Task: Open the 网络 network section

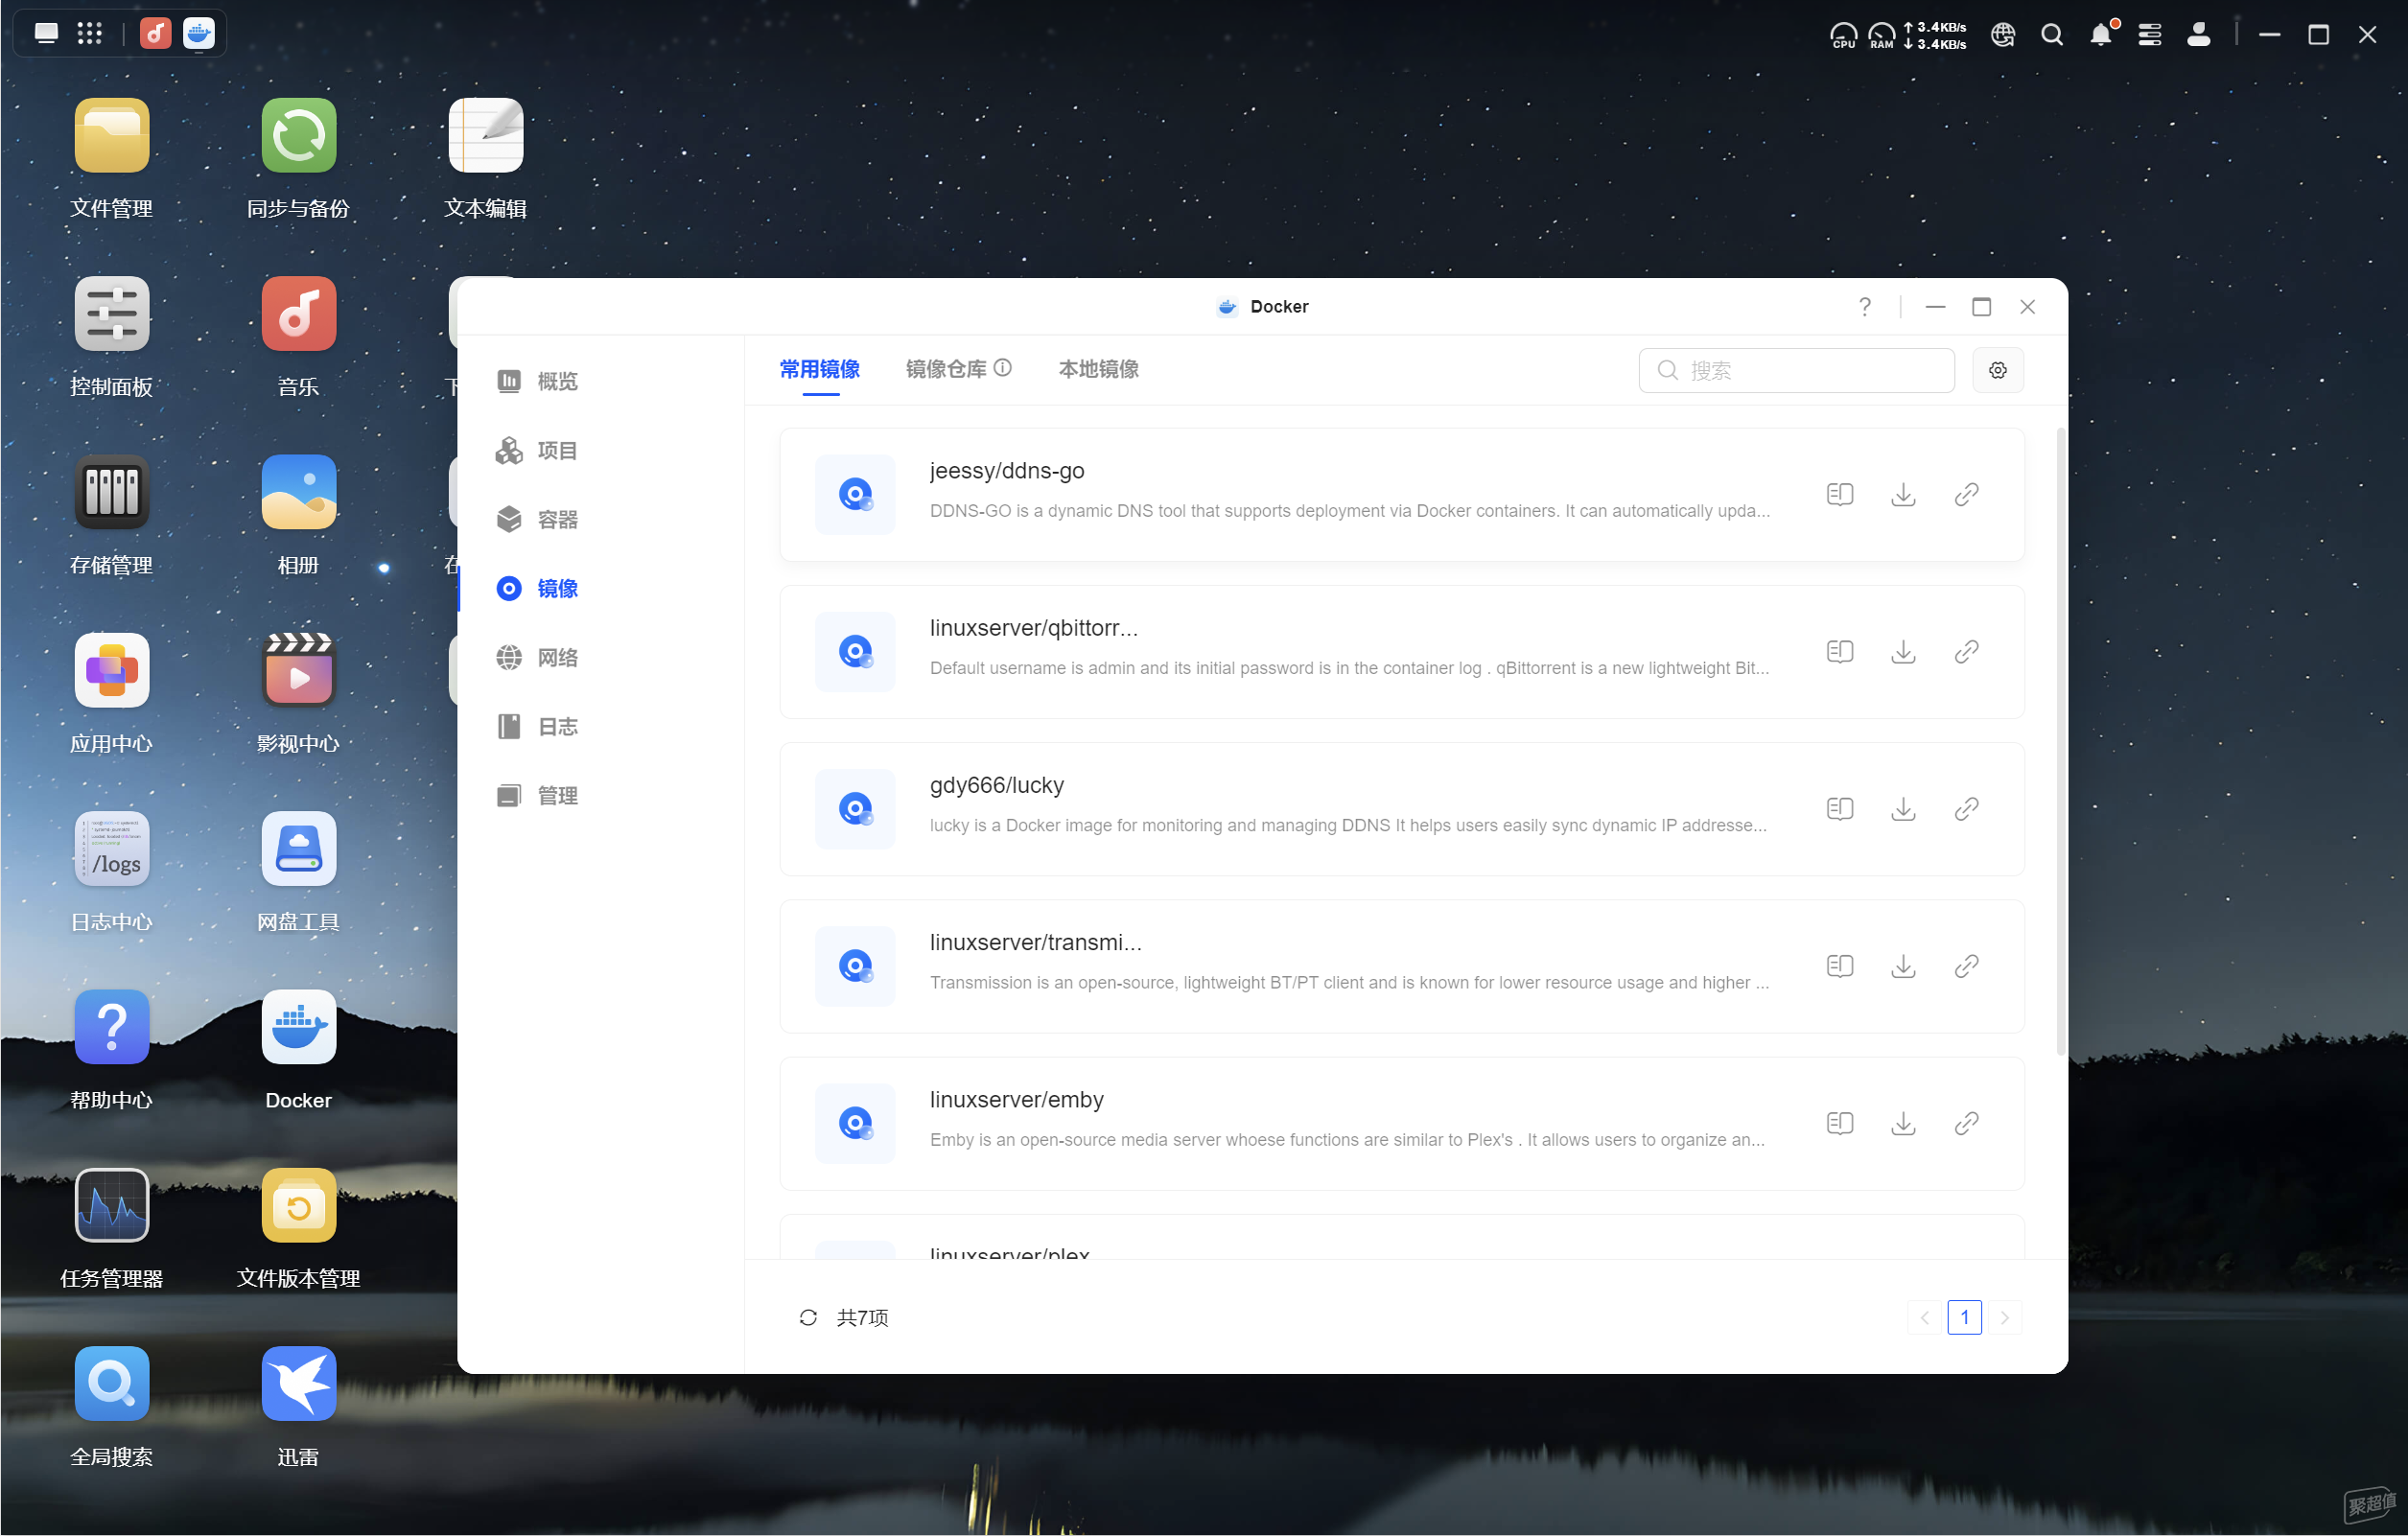Action: pyautogui.click(x=538, y=657)
